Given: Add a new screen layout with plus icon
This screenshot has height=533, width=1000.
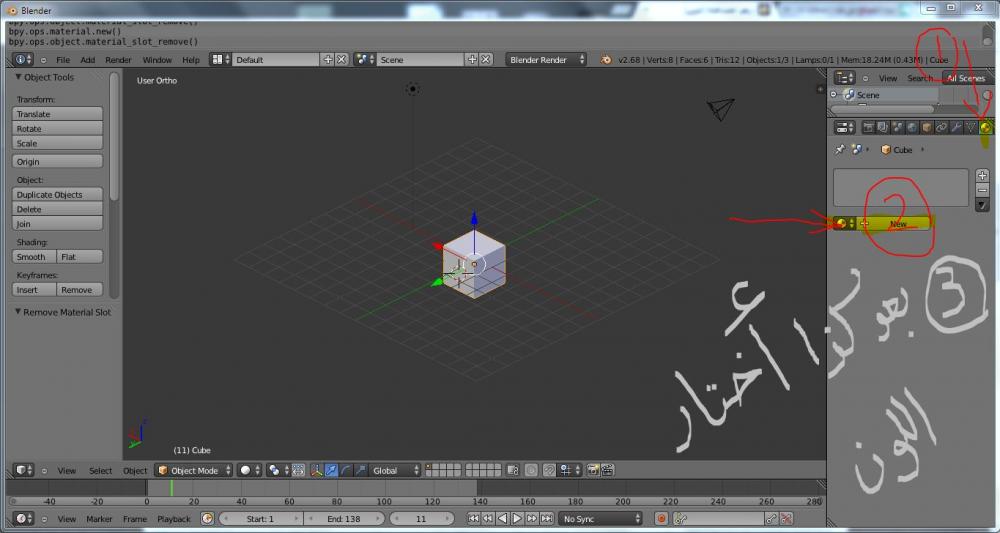Looking at the screenshot, I should [x=328, y=59].
